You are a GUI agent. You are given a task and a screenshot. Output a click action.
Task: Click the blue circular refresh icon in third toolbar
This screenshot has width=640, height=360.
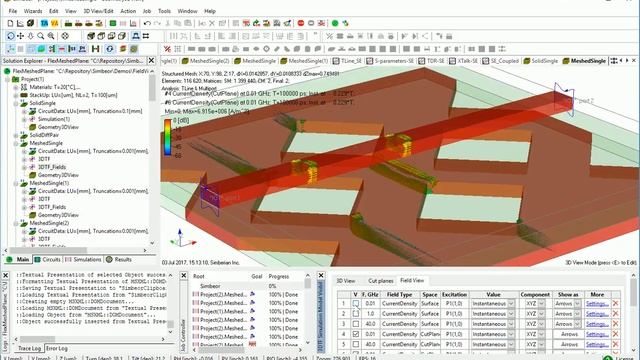pyautogui.click(x=109, y=49)
